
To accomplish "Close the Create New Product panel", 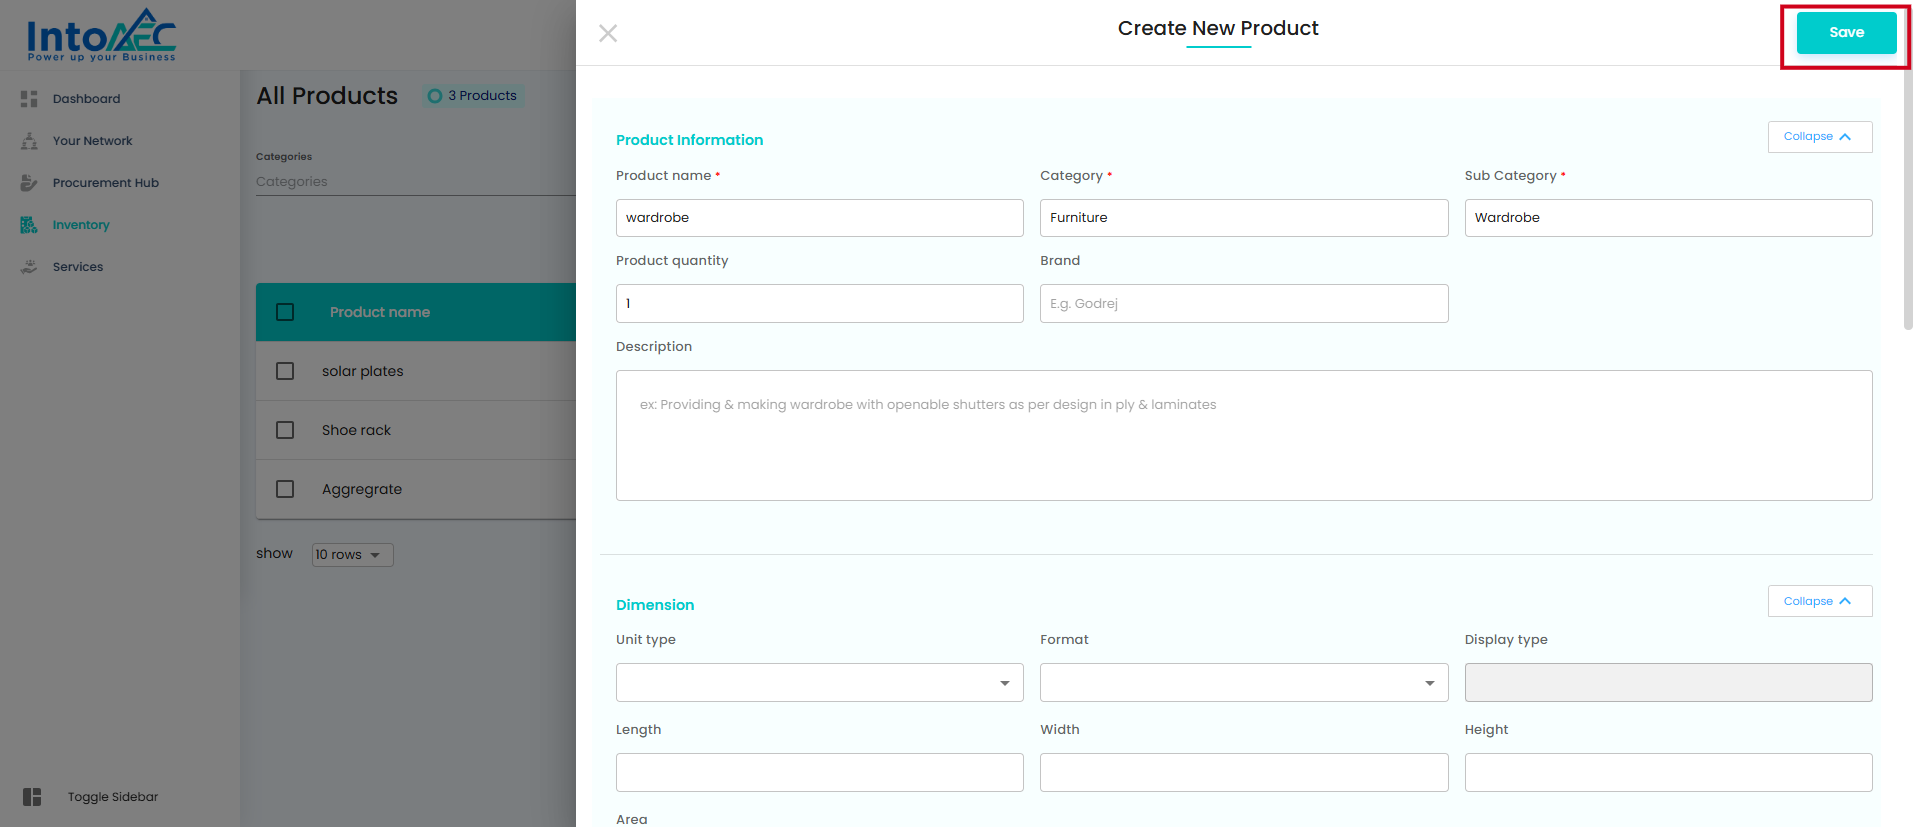I will point(607,33).
